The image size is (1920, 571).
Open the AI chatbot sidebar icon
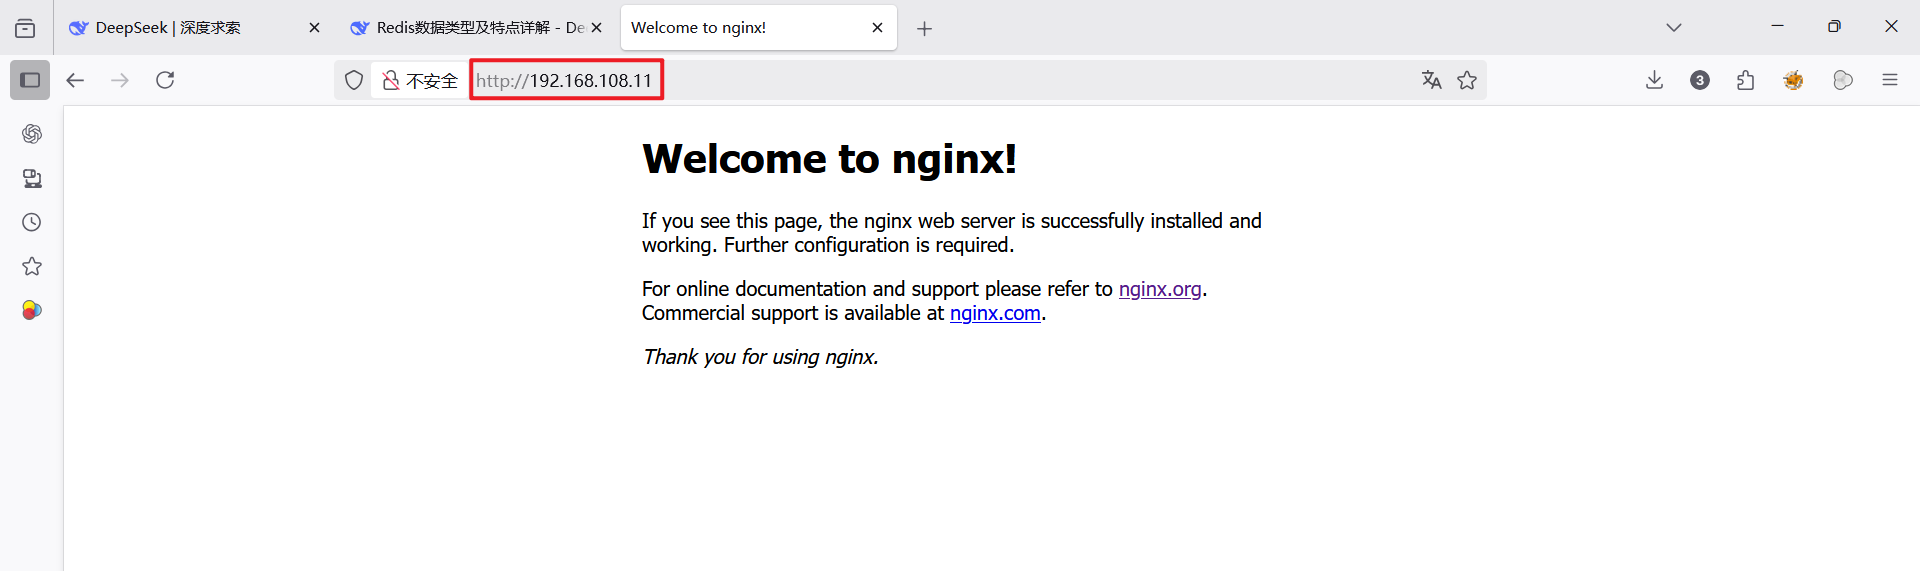coord(32,134)
